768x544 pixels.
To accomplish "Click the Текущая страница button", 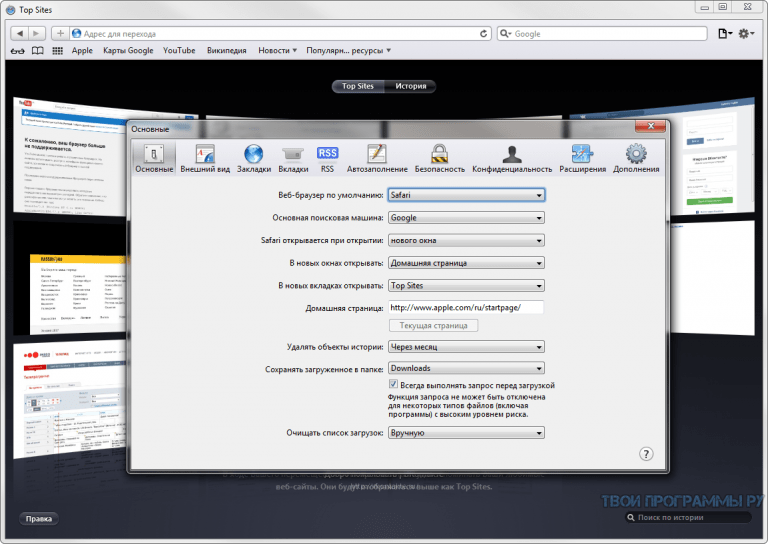I will pyautogui.click(x=433, y=326).
